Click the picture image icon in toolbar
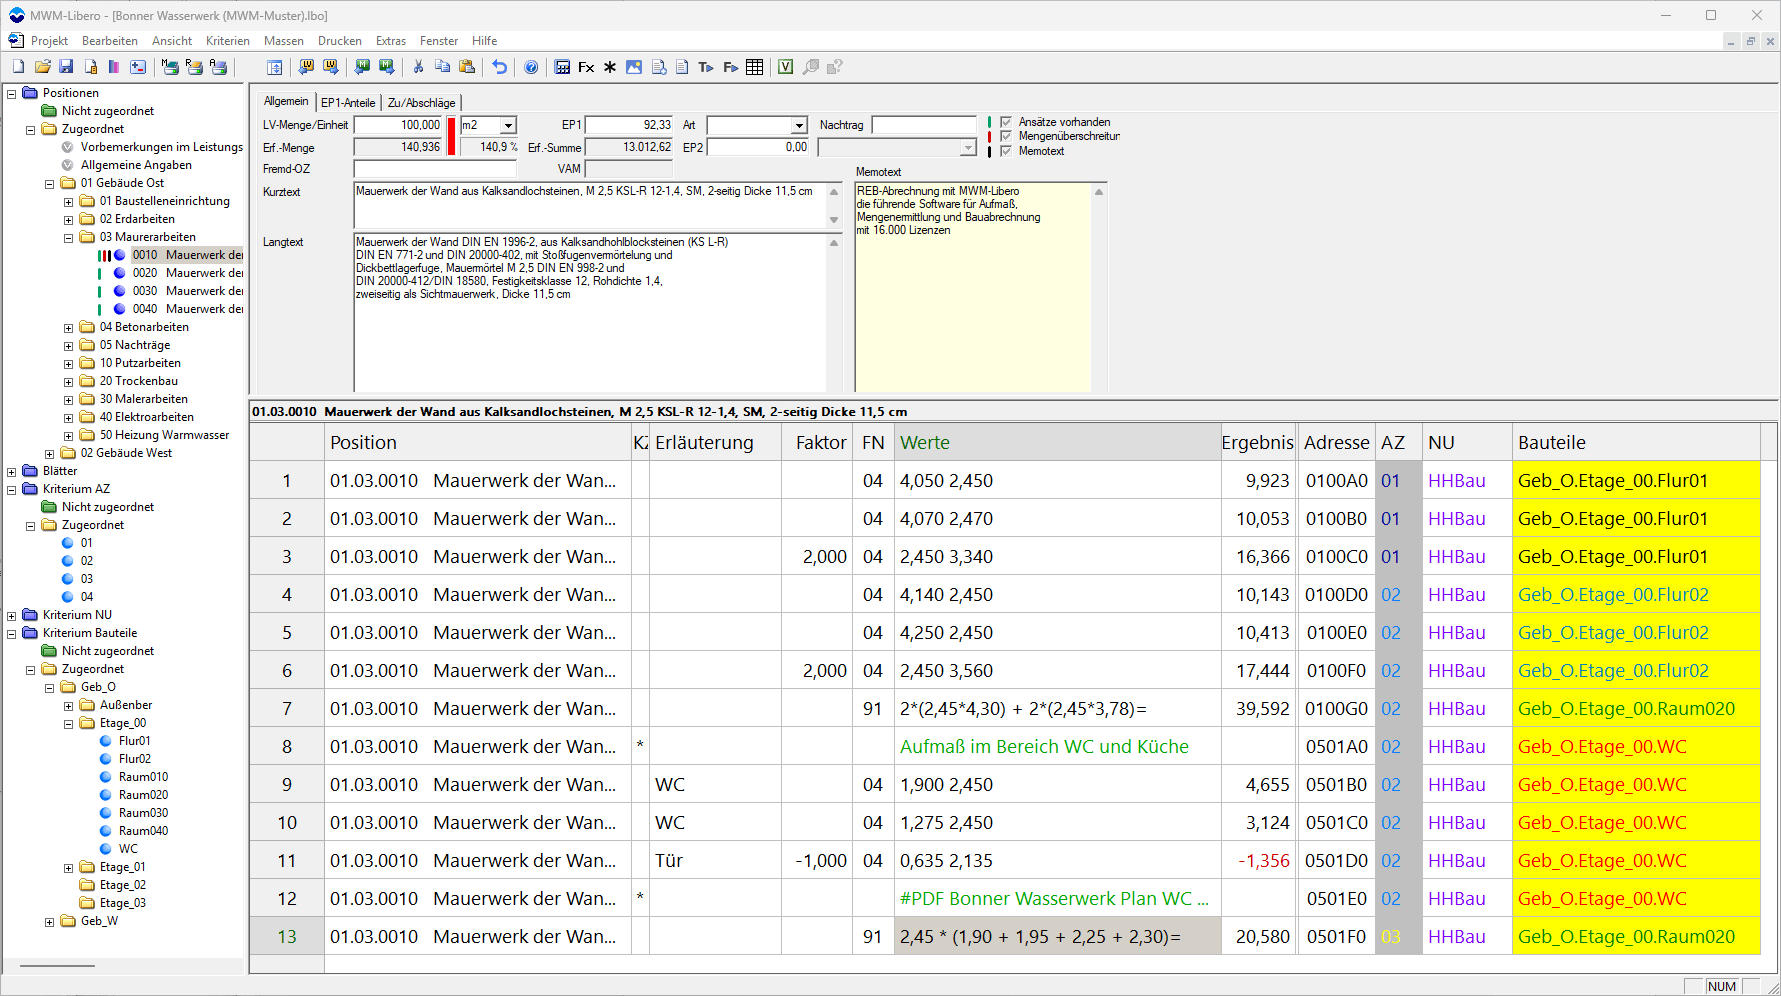Image resolution: width=1781 pixels, height=996 pixels. point(634,67)
